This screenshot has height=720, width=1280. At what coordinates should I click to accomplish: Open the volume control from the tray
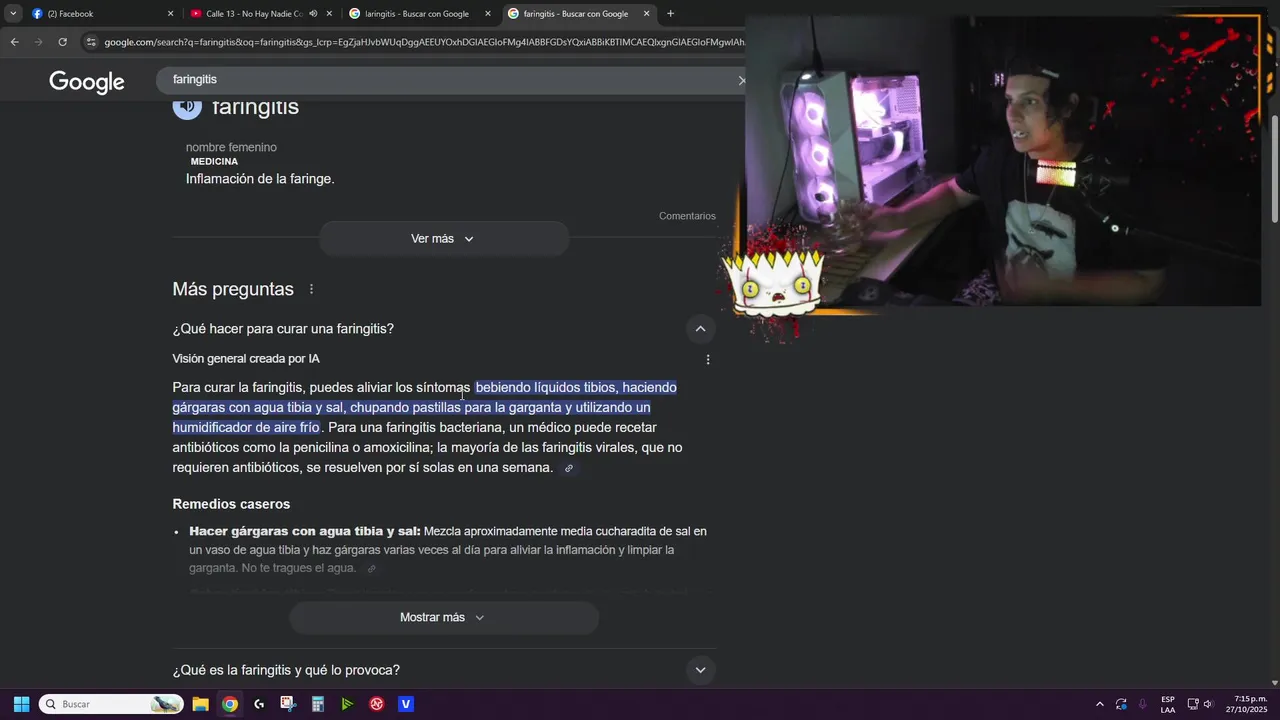[1208, 704]
